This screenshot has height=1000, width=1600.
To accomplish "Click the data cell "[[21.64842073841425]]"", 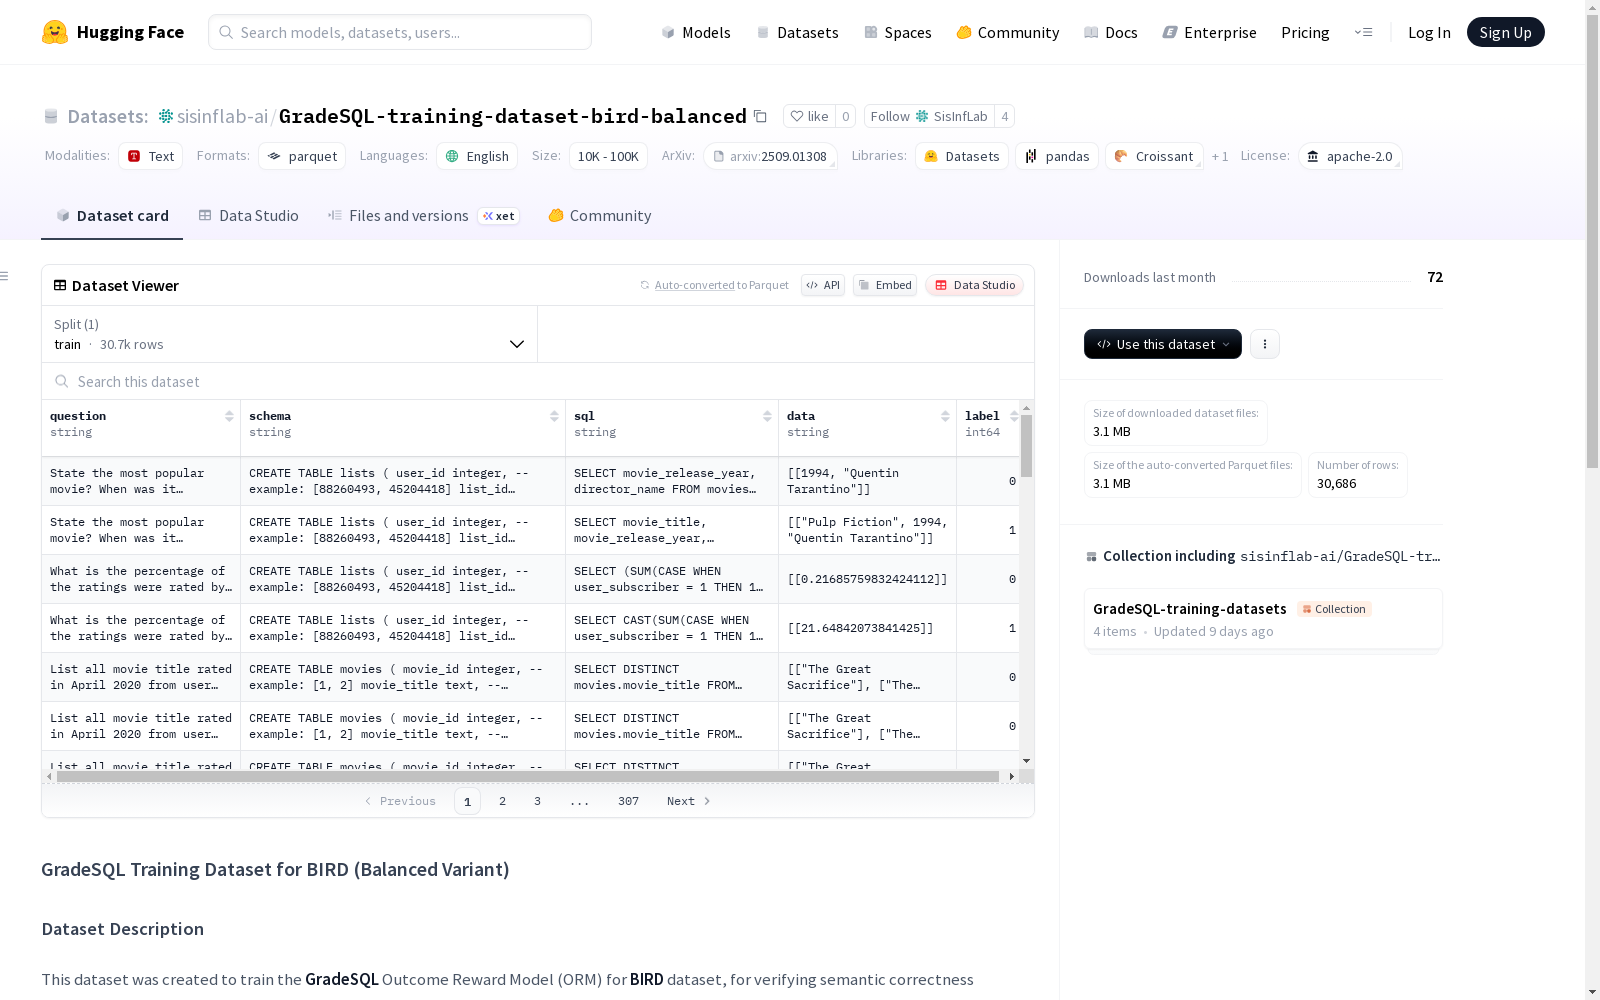I will [867, 628].
